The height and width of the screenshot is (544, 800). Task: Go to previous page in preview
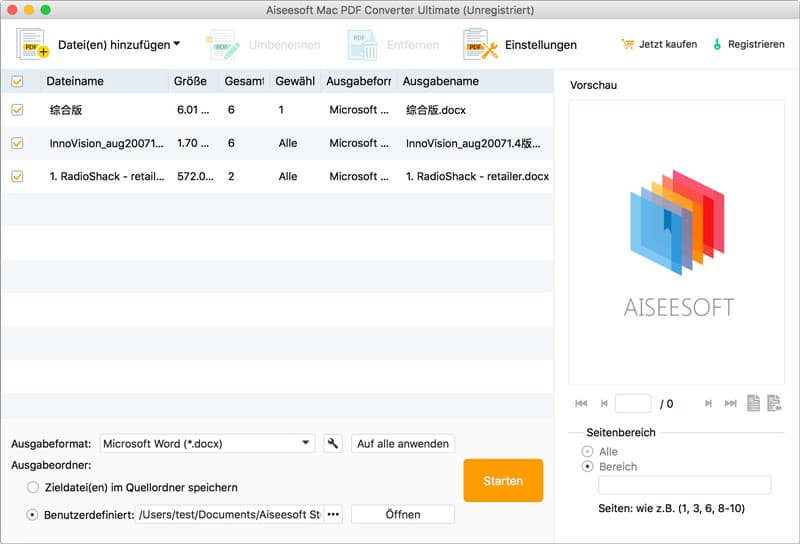pyautogui.click(x=604, y=403)
